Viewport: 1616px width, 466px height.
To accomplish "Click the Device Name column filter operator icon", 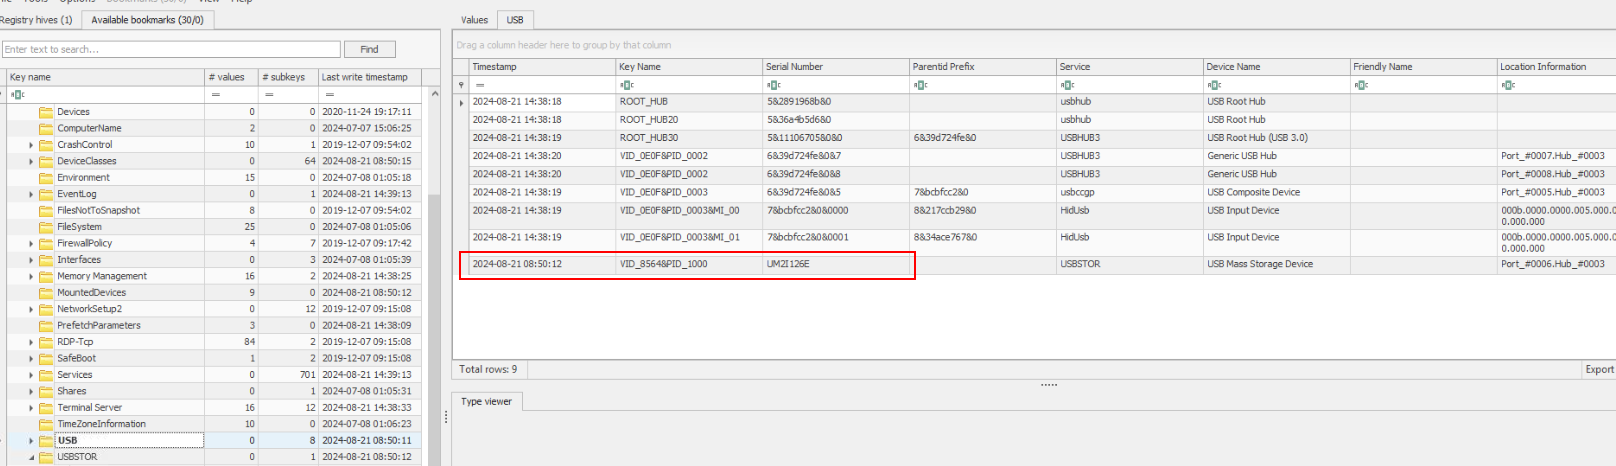I will (1214, 85).
